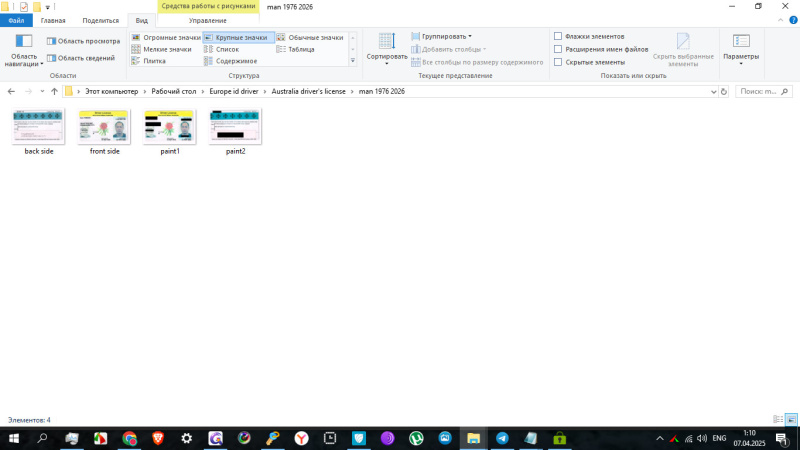Open 'Область навигации' dropdown
Image resolution: width=800 pixels, height=450 pixels.
24,60
